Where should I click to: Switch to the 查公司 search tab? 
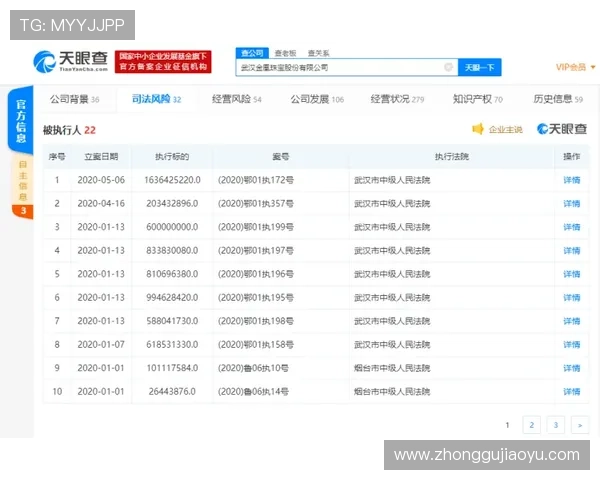coord(252,53)
